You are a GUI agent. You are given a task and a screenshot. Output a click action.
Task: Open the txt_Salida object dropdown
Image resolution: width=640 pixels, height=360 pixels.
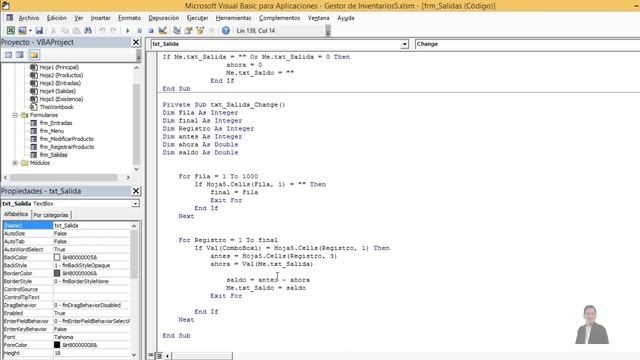click(x=404, y=44)
